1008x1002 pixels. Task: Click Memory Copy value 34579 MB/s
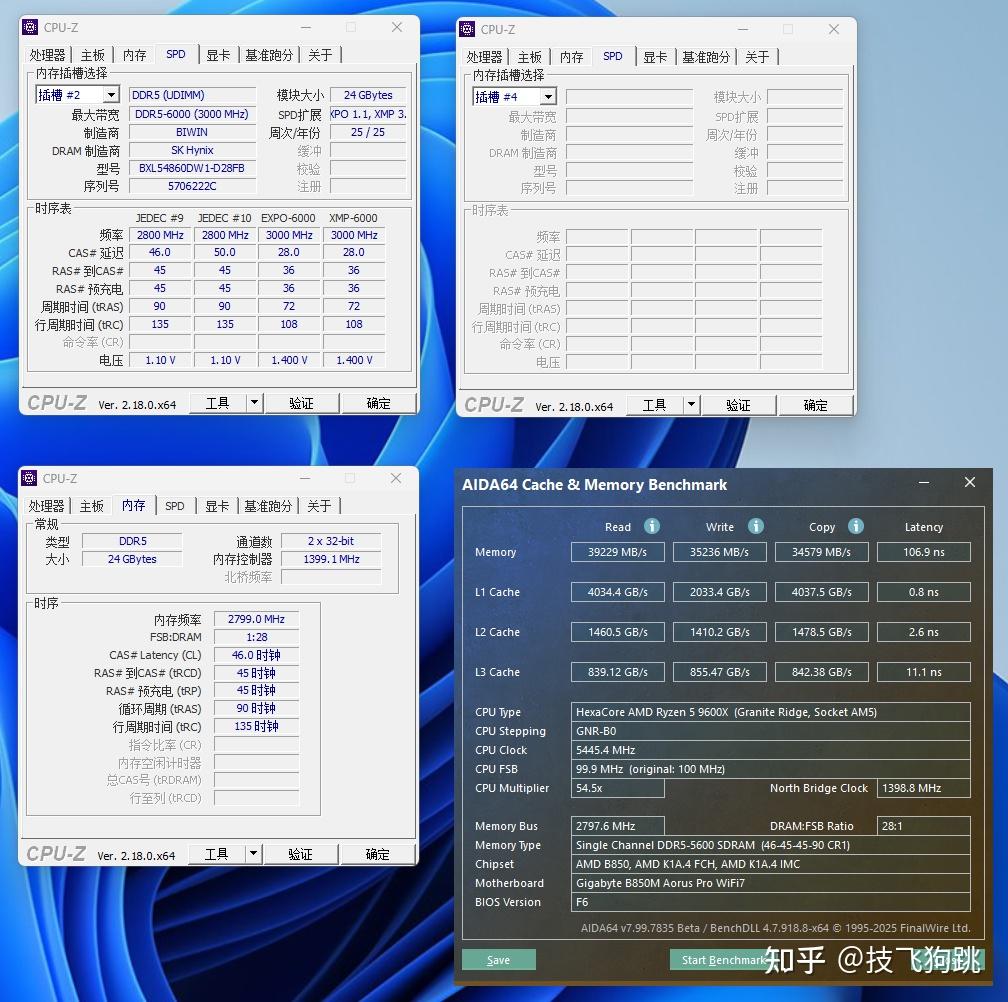click(x=822, y=552)
